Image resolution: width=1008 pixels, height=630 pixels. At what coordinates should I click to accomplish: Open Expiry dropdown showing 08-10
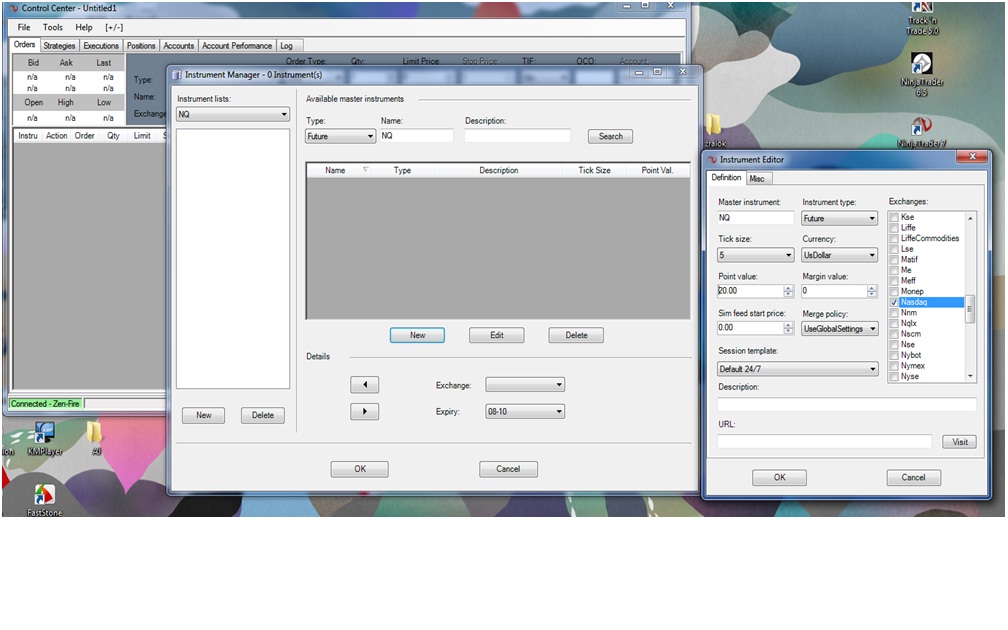point(525,411)
